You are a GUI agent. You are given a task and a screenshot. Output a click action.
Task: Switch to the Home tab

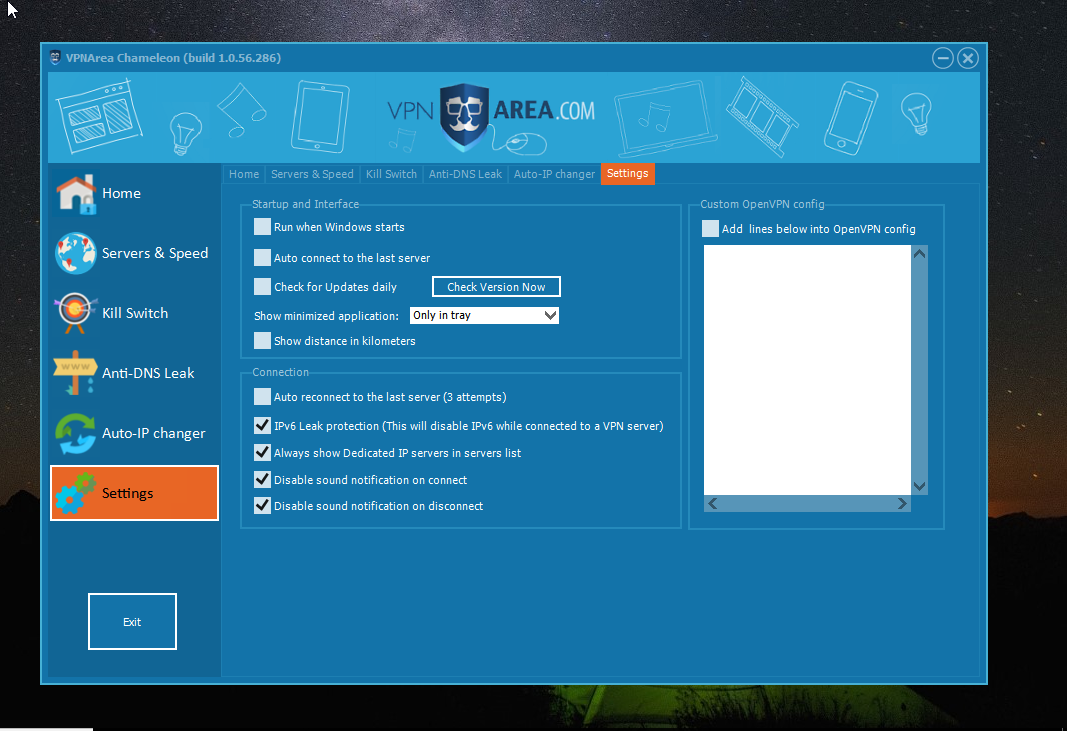(244, 174)
